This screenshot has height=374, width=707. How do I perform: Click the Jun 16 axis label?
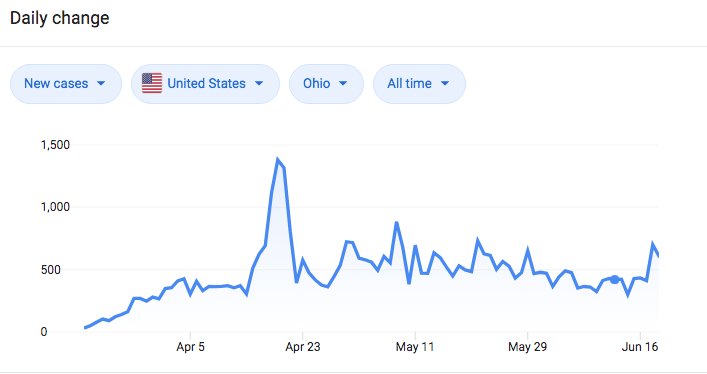(639, 347)
